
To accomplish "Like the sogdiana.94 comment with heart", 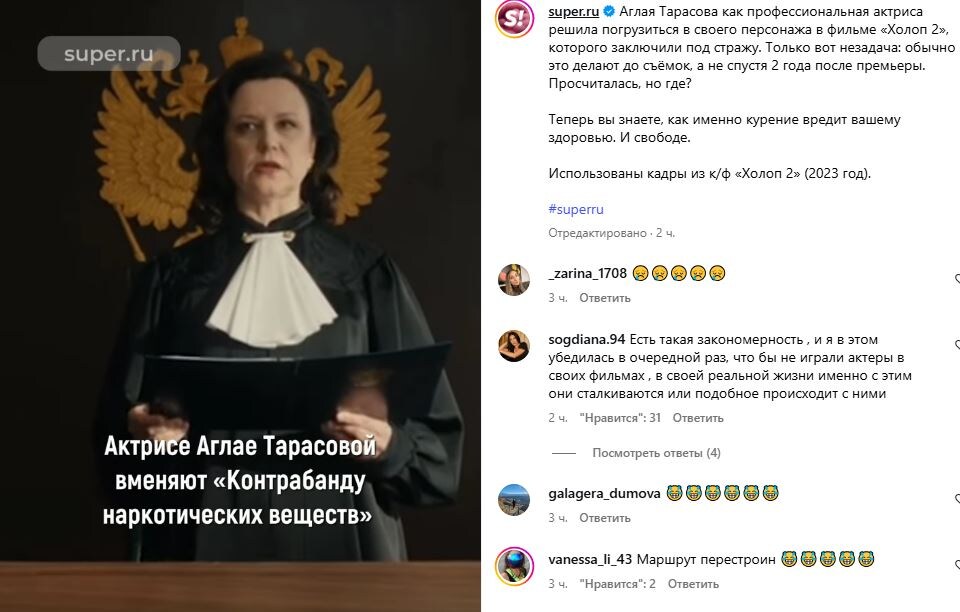I will [x=957, y=345].
